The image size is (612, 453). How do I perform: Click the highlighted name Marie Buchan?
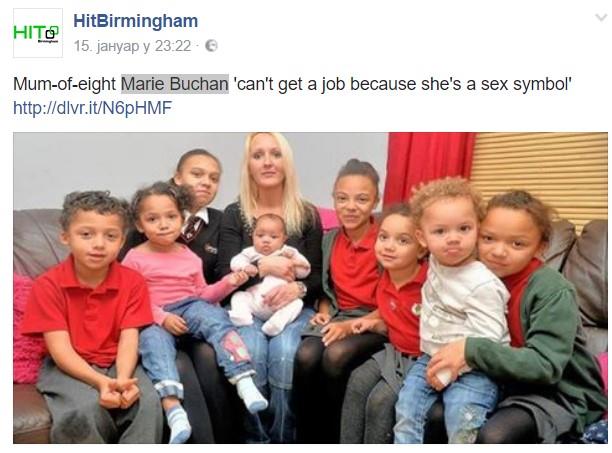pos(175,84)
